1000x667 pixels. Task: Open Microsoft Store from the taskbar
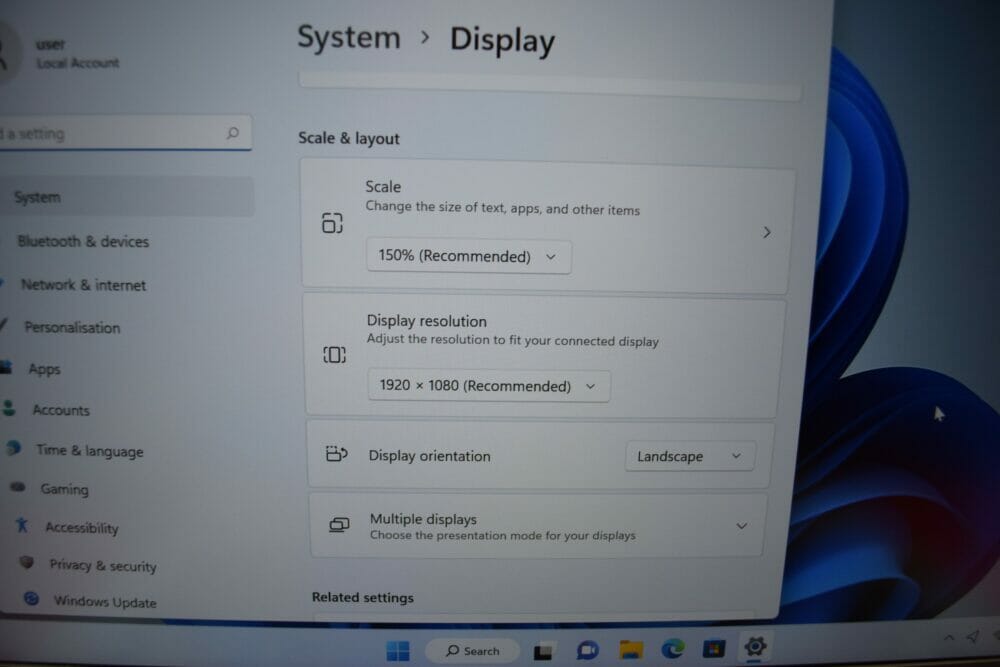[x=714, y=649]
